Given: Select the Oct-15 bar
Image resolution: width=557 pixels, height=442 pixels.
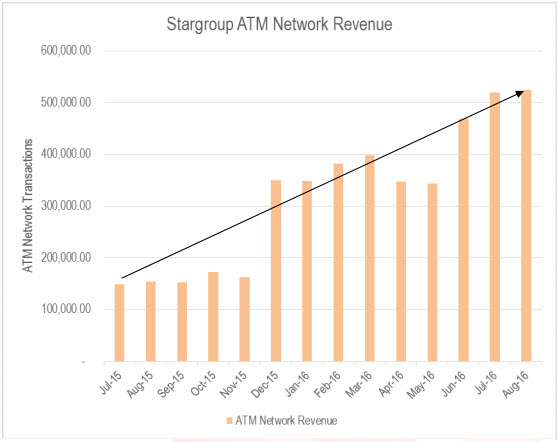Looking at the screenshot, I should tap(213, 317).
